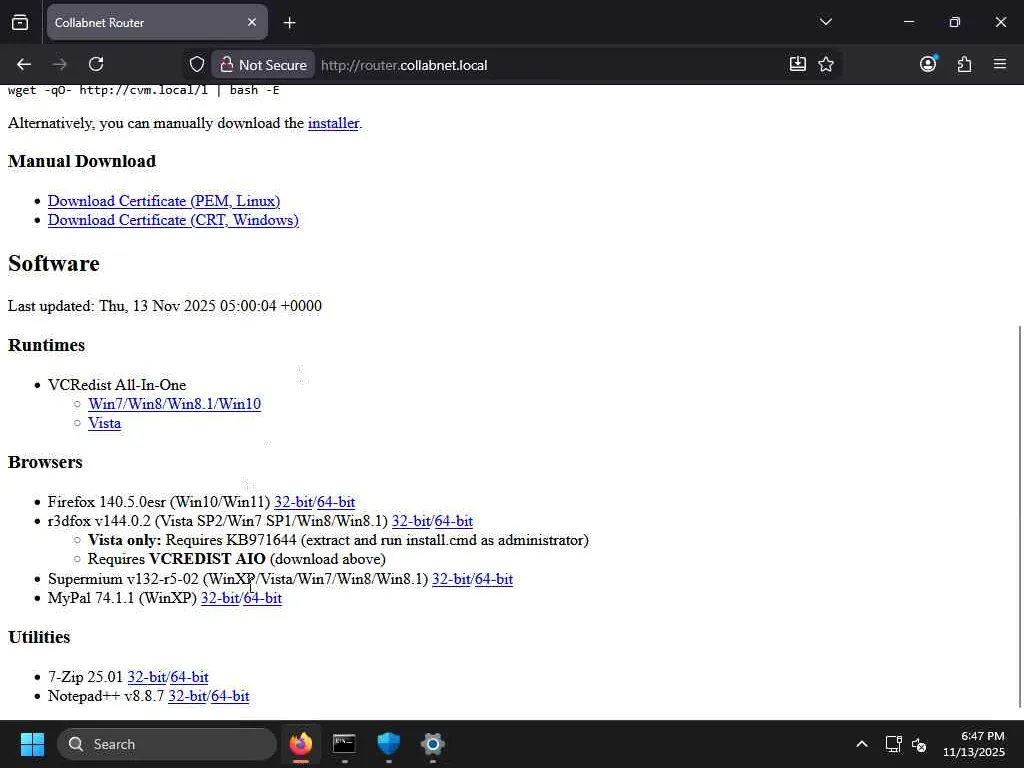Image resolution: width=1024 pixels, height=768 pixels.
Task: Open a new tab with plus button
Action: pos(289,23)
